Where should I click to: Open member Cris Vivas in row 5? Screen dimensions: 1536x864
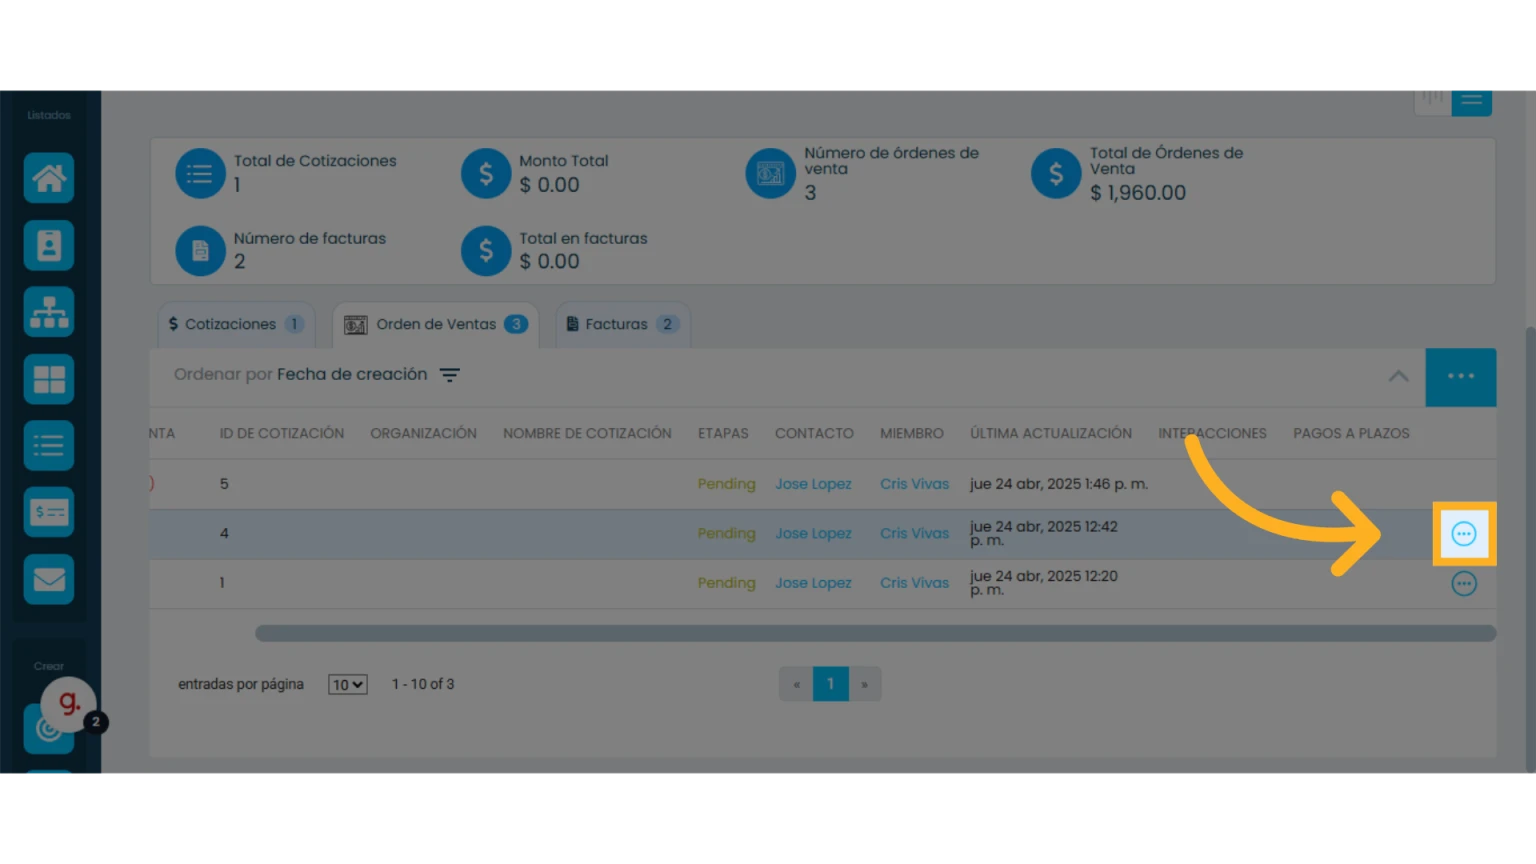[914, 484]
